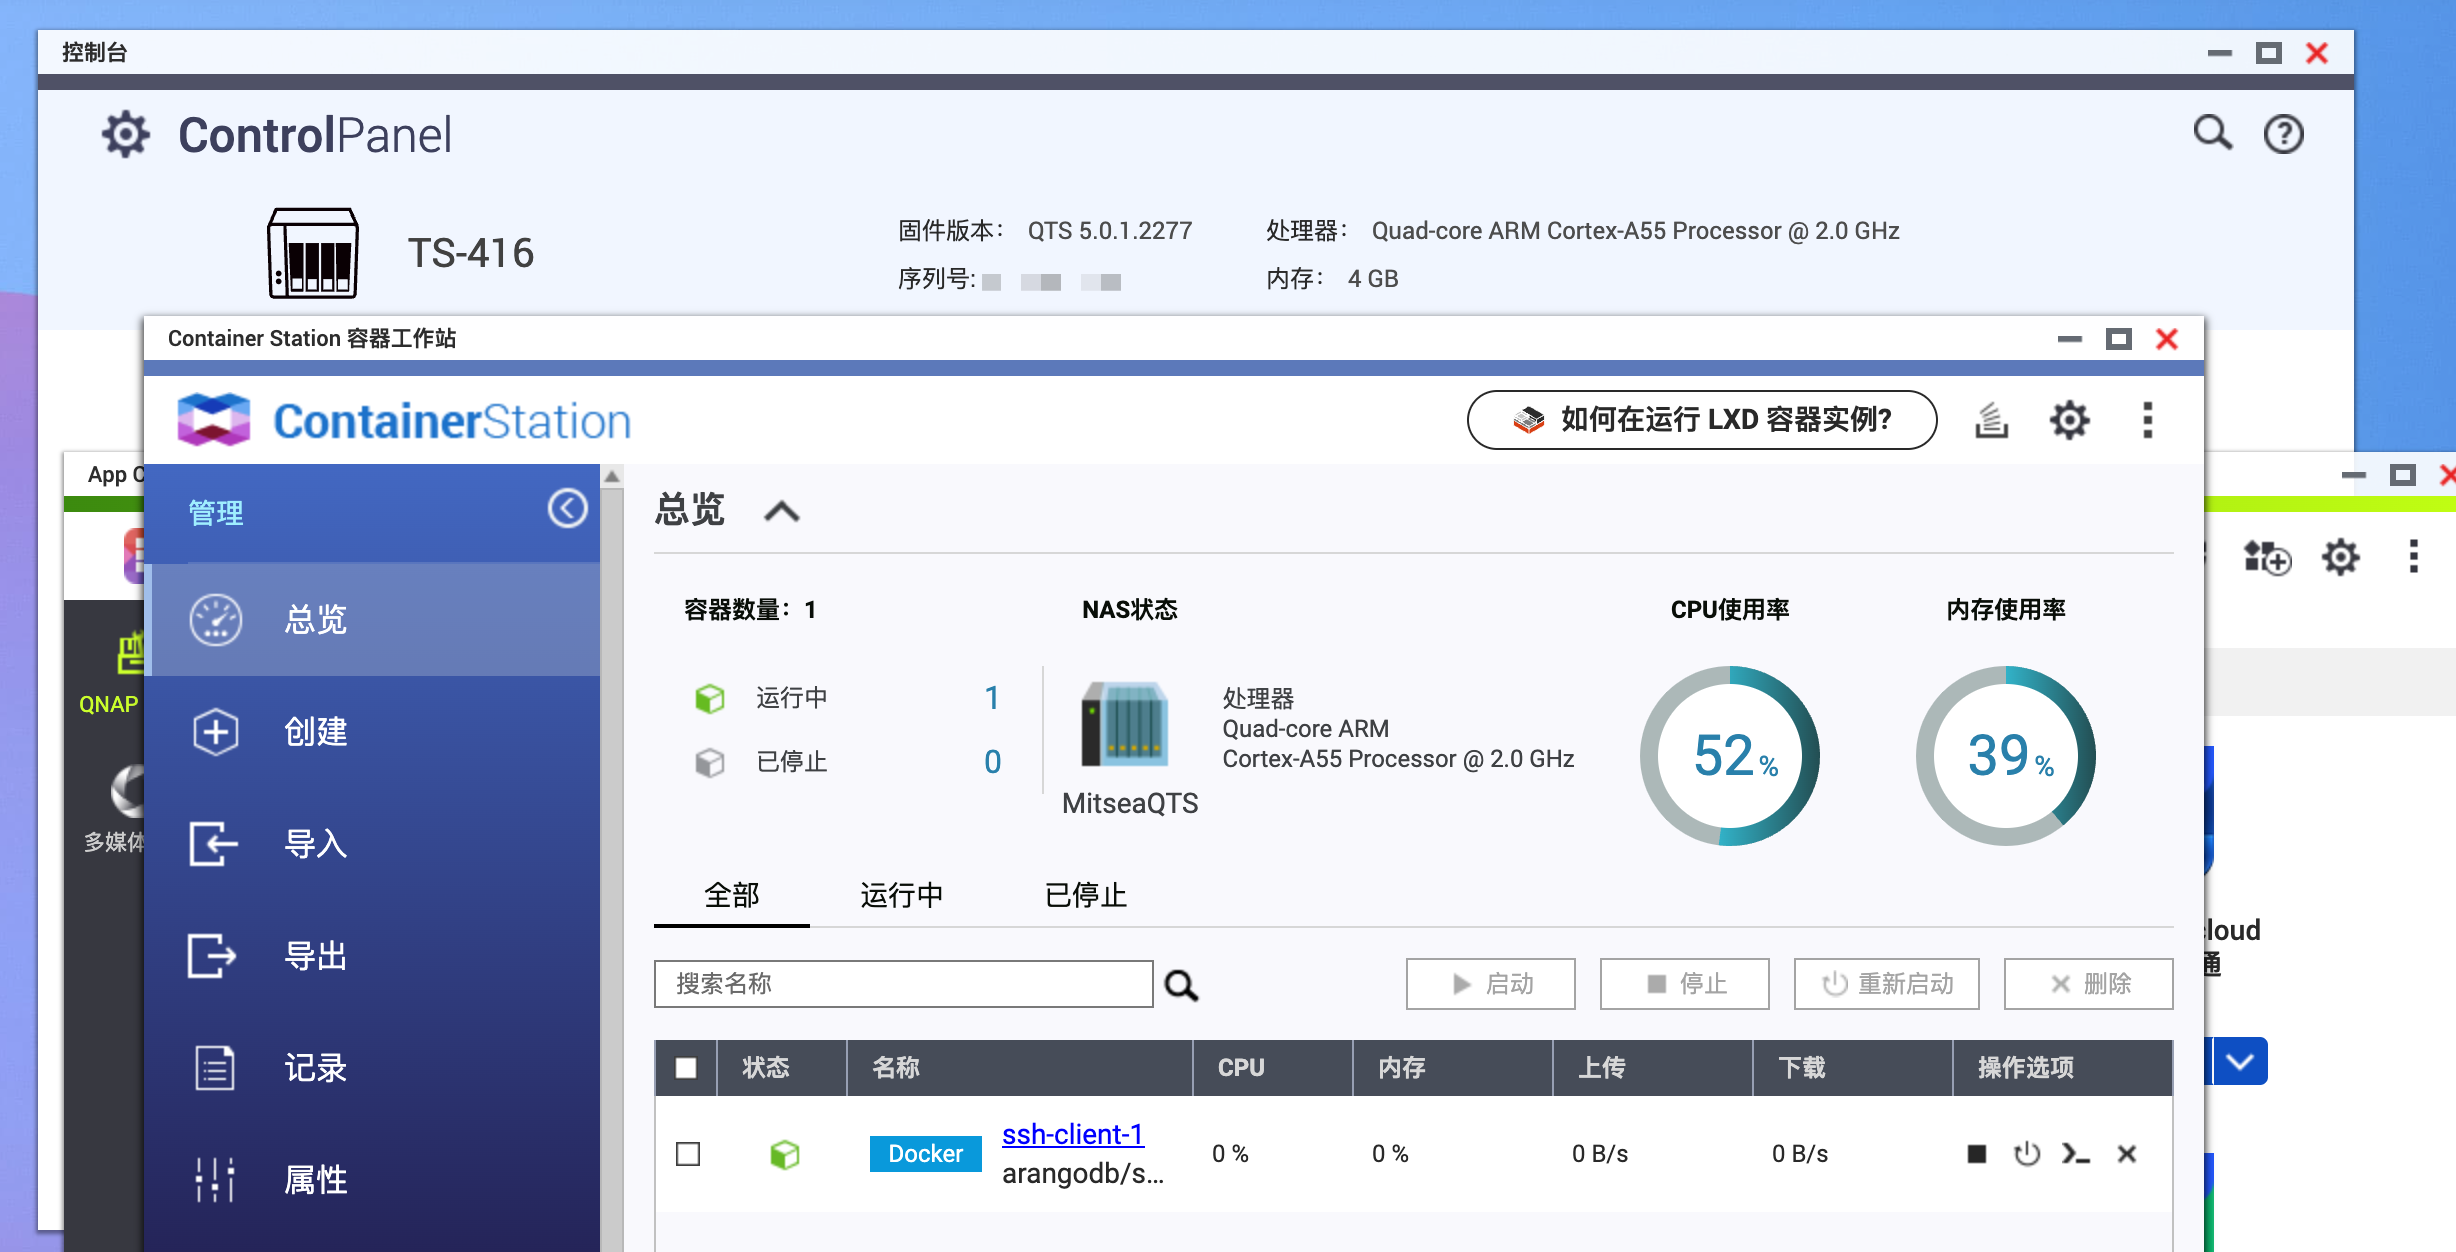Select 创建 in the left sidebar
Screen dimensions: 2456x1252
315,732
